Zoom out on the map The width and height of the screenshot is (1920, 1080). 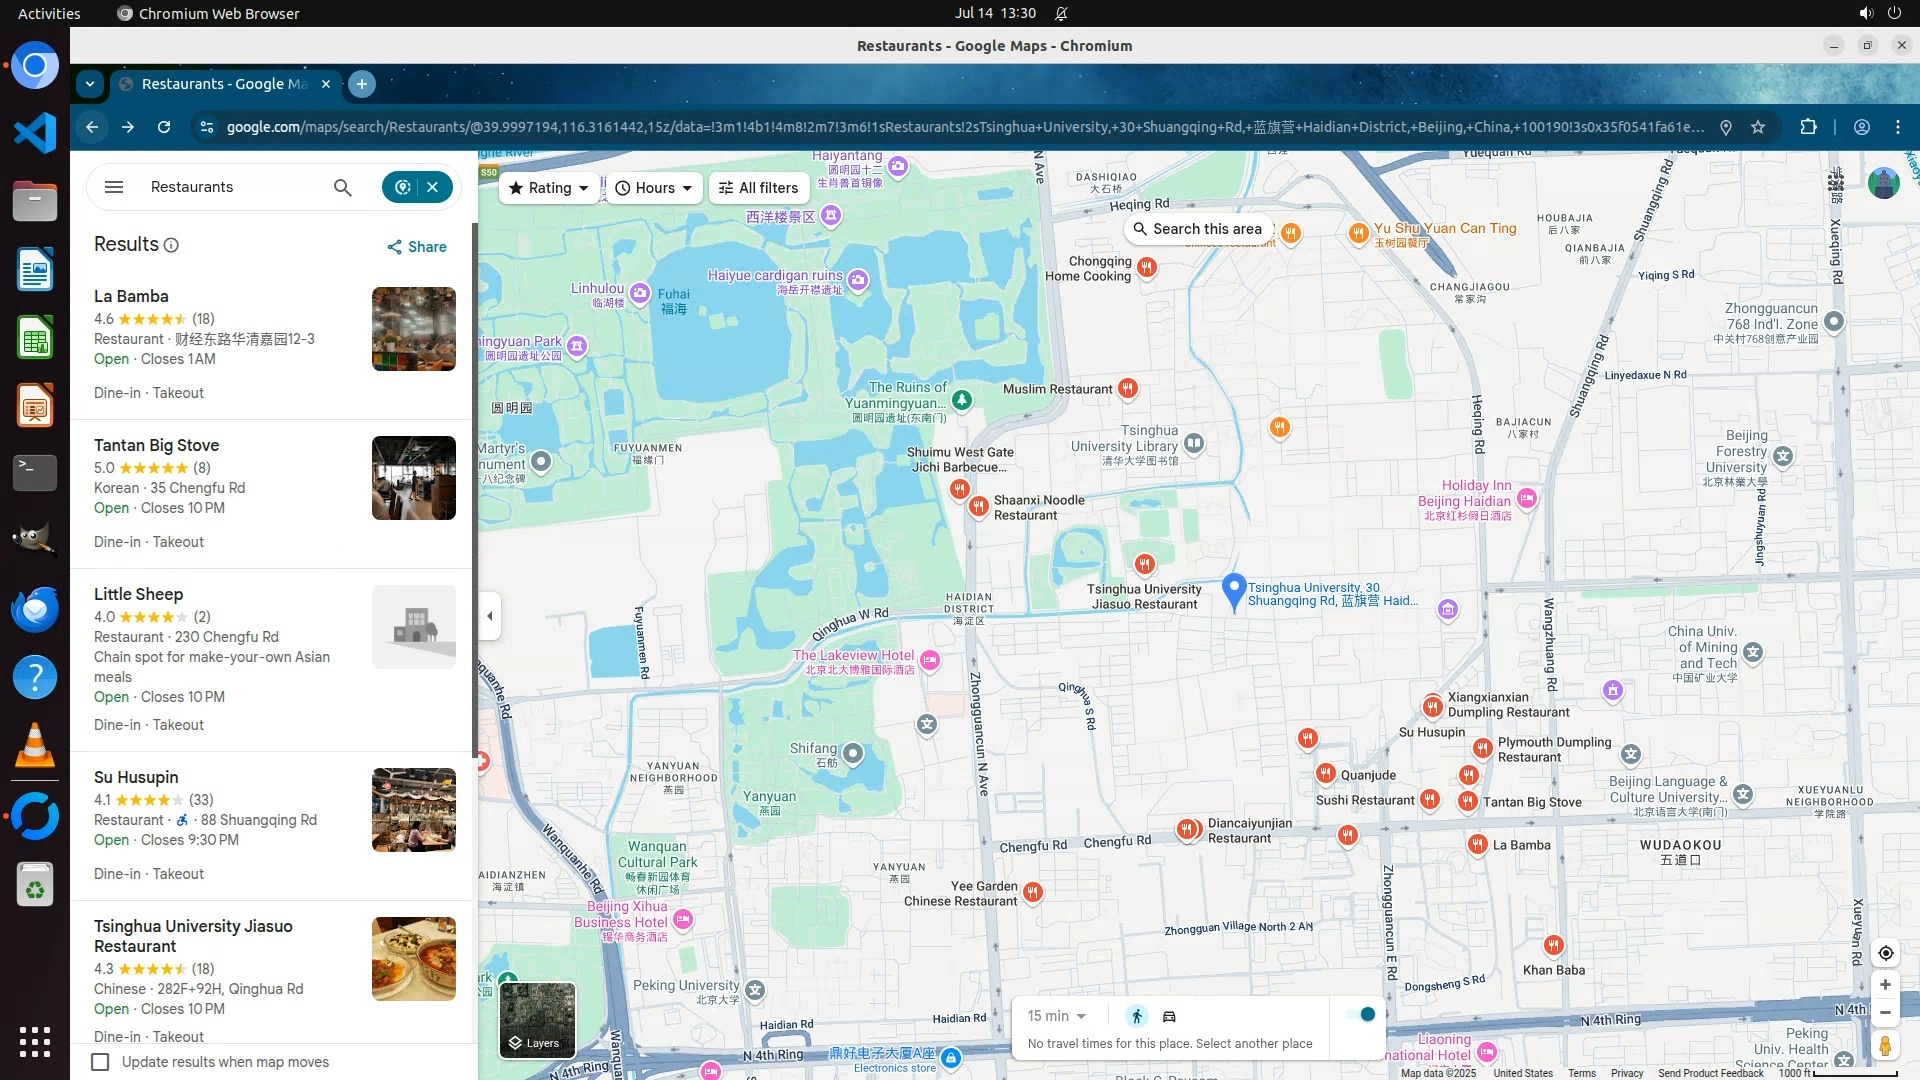click(x=1885, y=1013)
